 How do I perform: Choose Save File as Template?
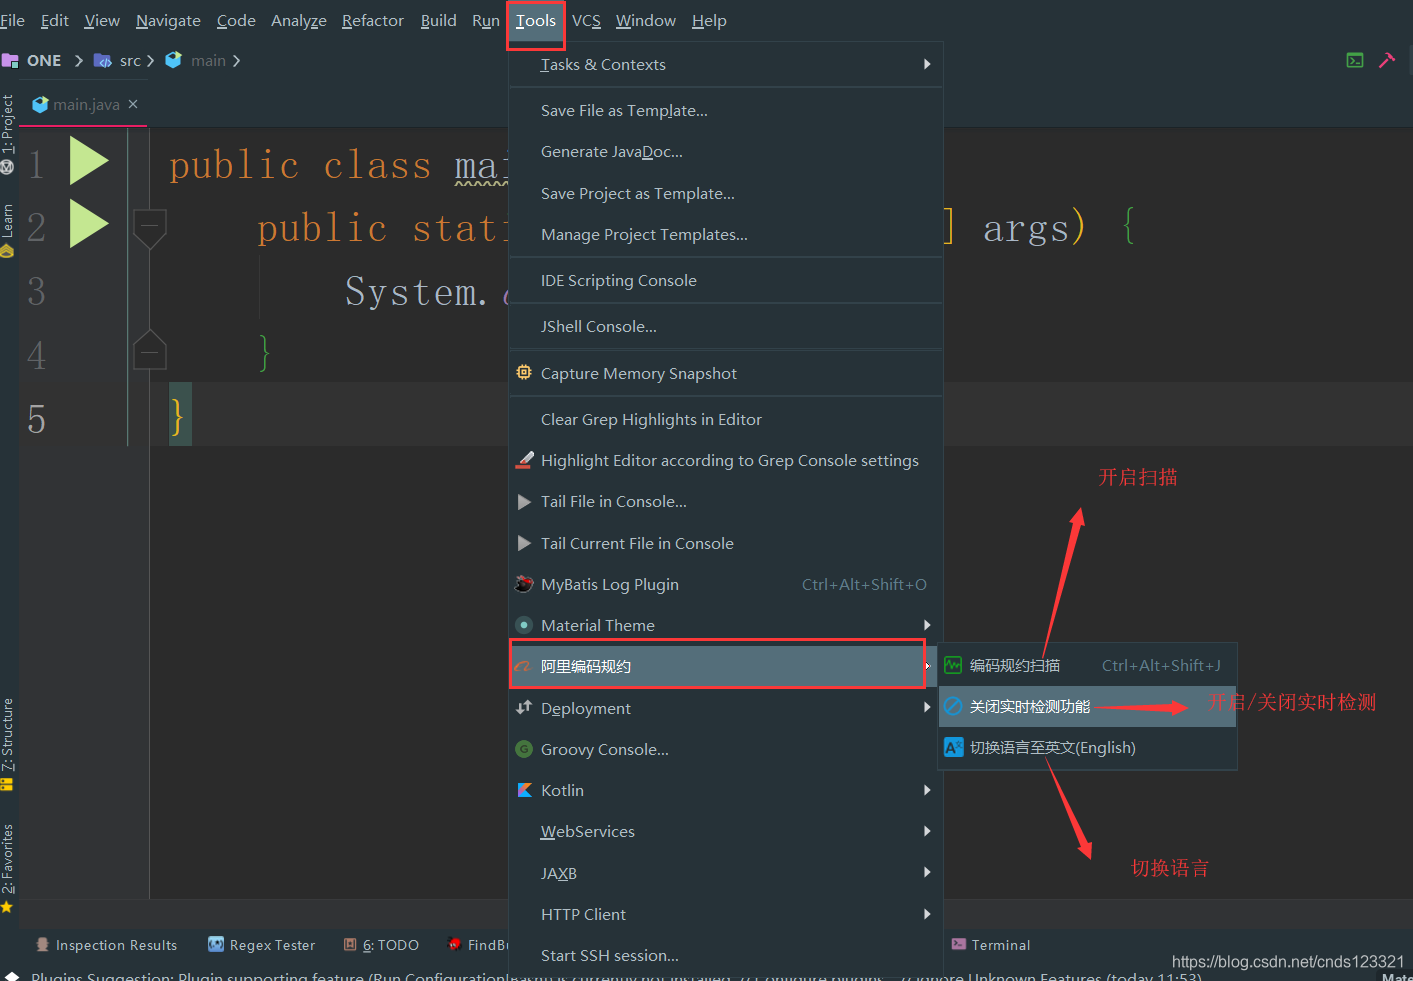pyautogui.click(x=726, y=110)
